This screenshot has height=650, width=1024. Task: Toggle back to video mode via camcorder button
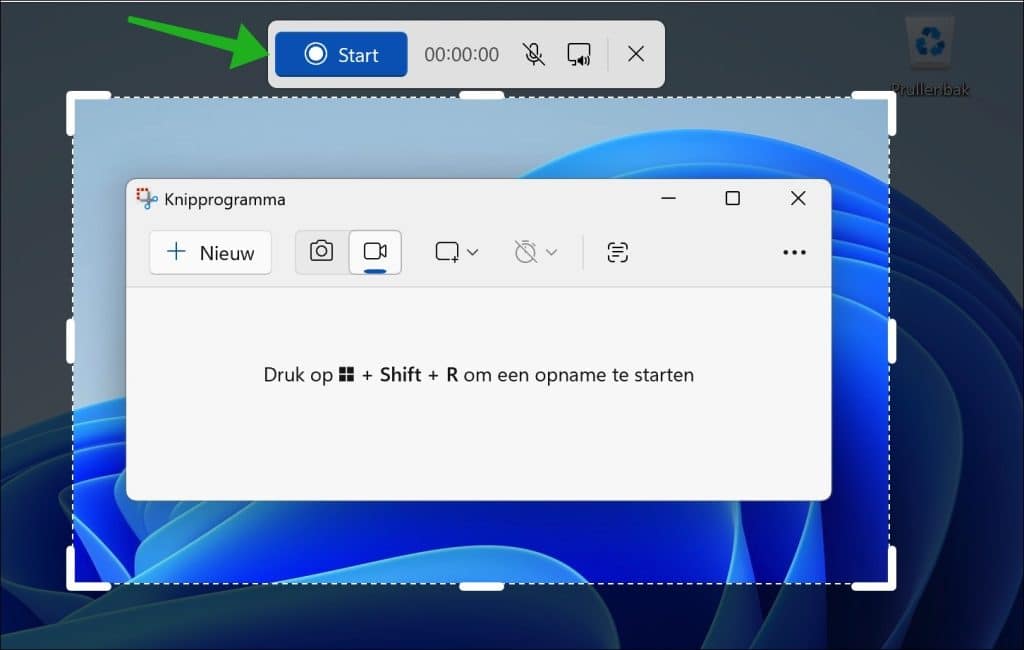tap(376, 252)
